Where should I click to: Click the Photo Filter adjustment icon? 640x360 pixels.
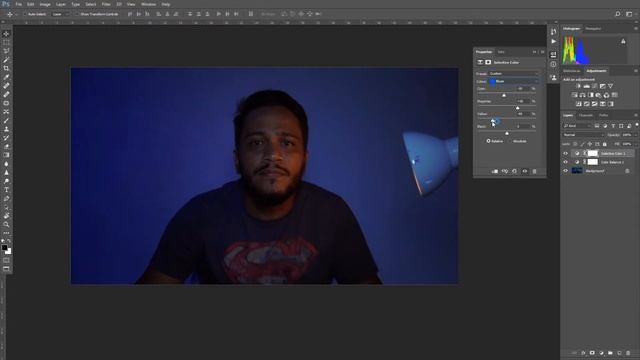click(x=598, y=95)
